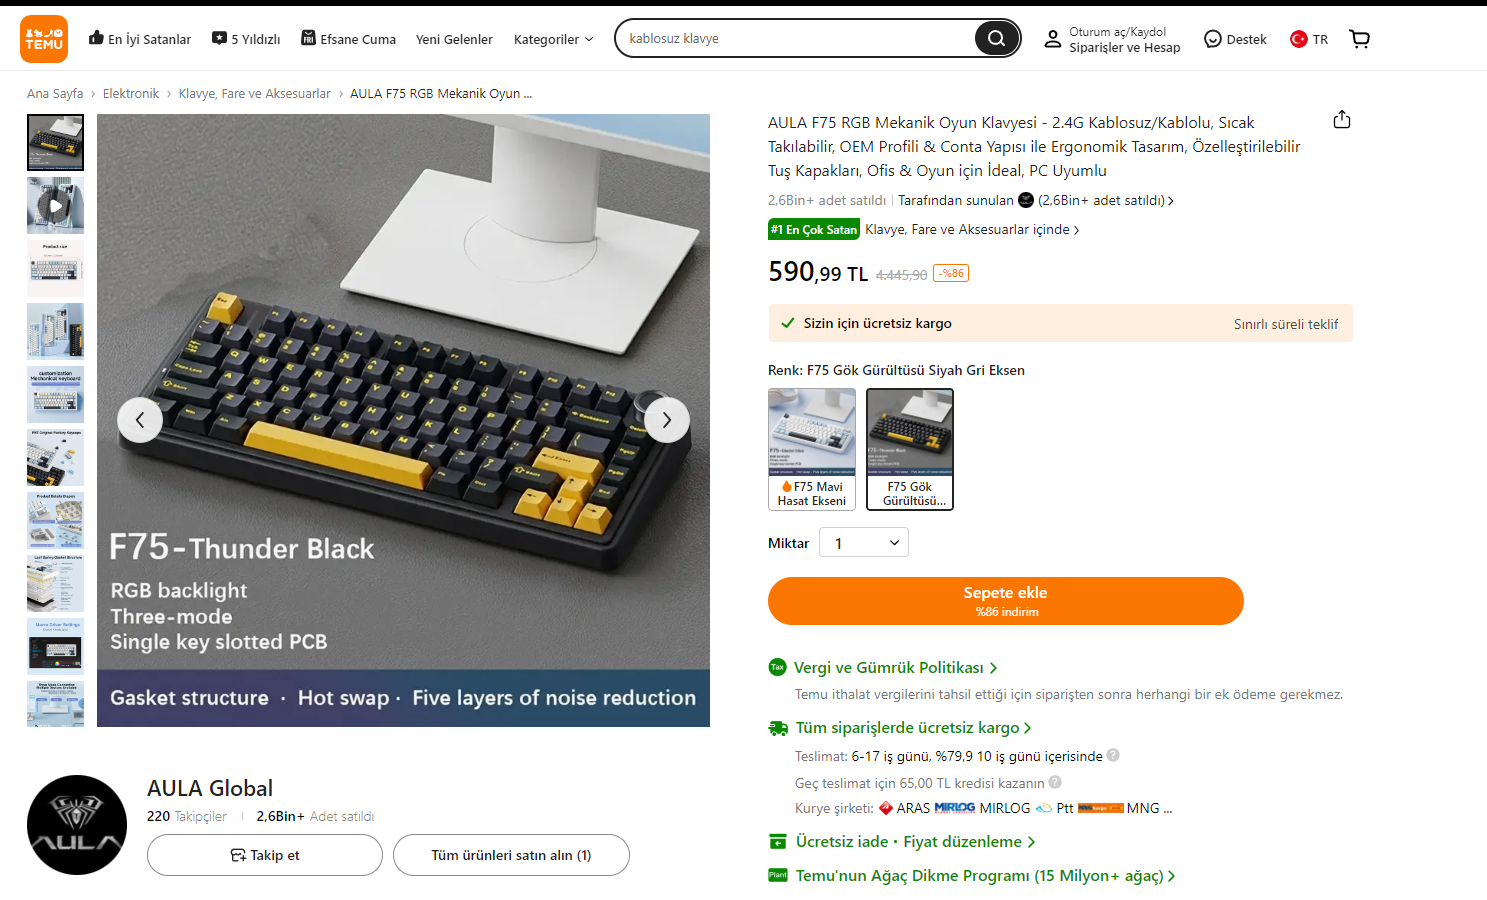
Task: Click the Temu logo icon
Action: tap(44, 39)
